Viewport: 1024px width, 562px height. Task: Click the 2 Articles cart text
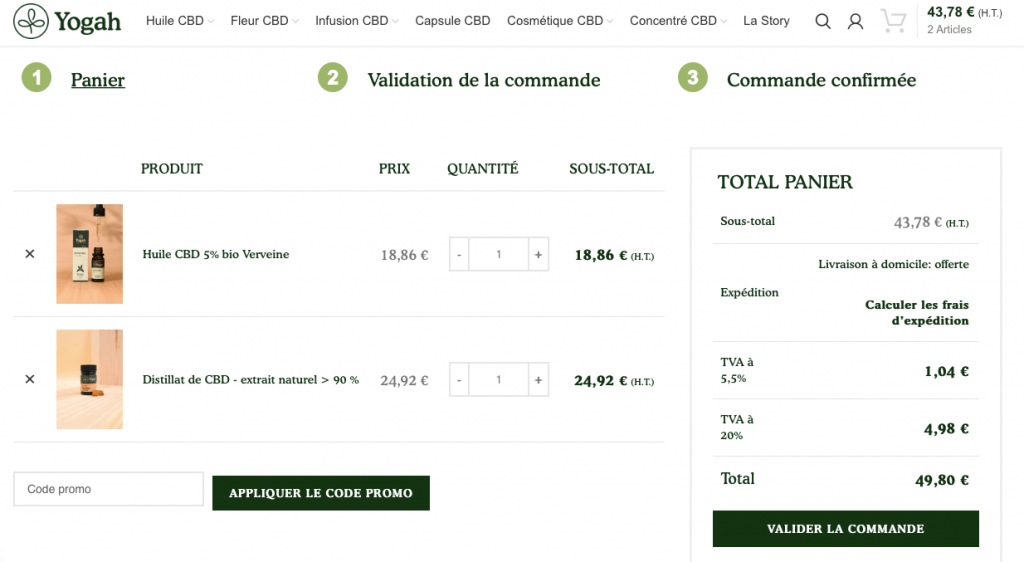[x=949, y=29]
